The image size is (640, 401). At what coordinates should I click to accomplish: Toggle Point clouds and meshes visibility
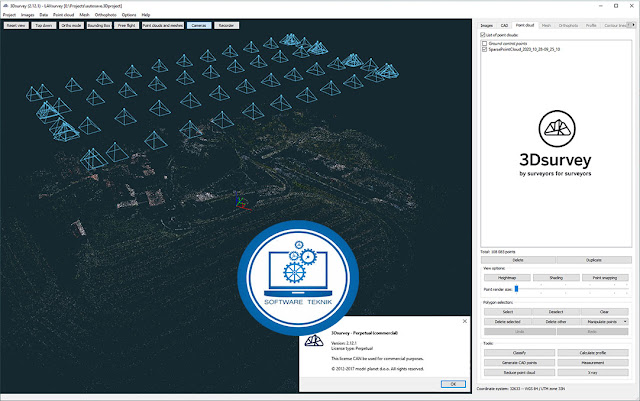point(163,25)
